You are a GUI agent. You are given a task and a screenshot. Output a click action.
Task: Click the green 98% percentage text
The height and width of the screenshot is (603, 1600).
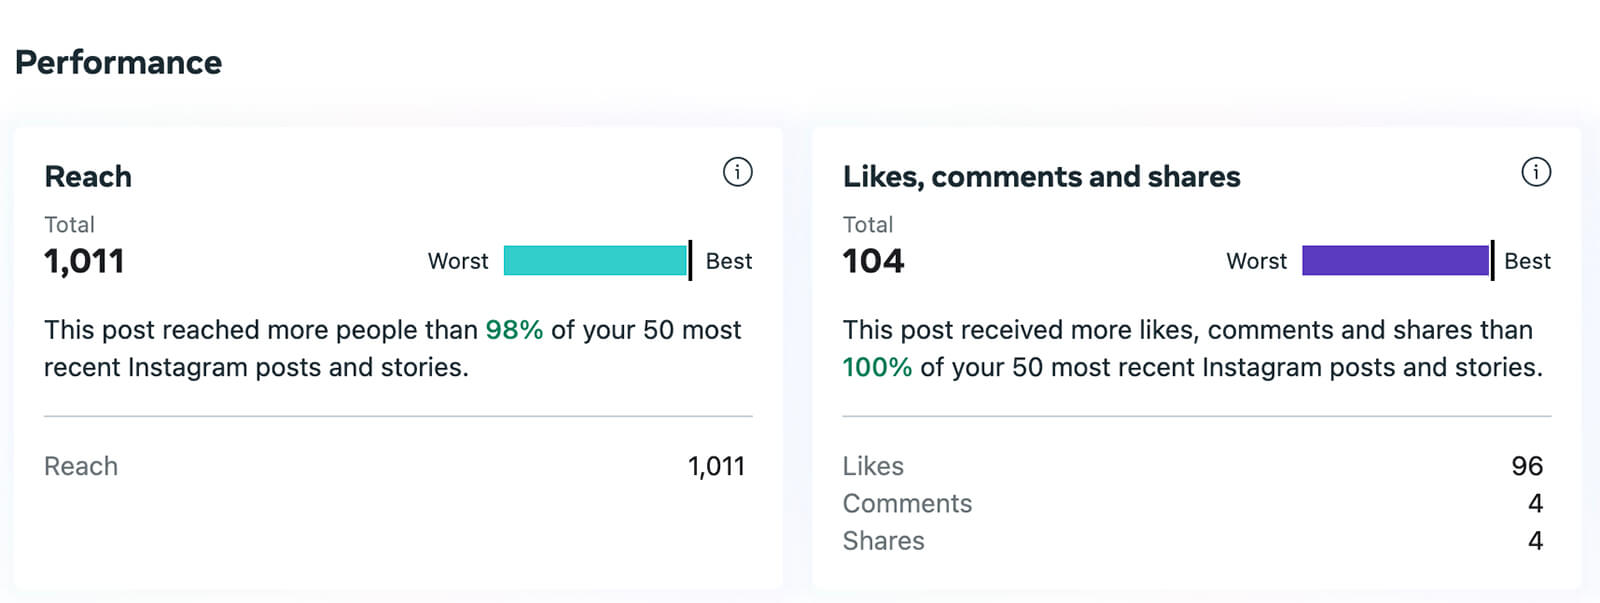514,330
